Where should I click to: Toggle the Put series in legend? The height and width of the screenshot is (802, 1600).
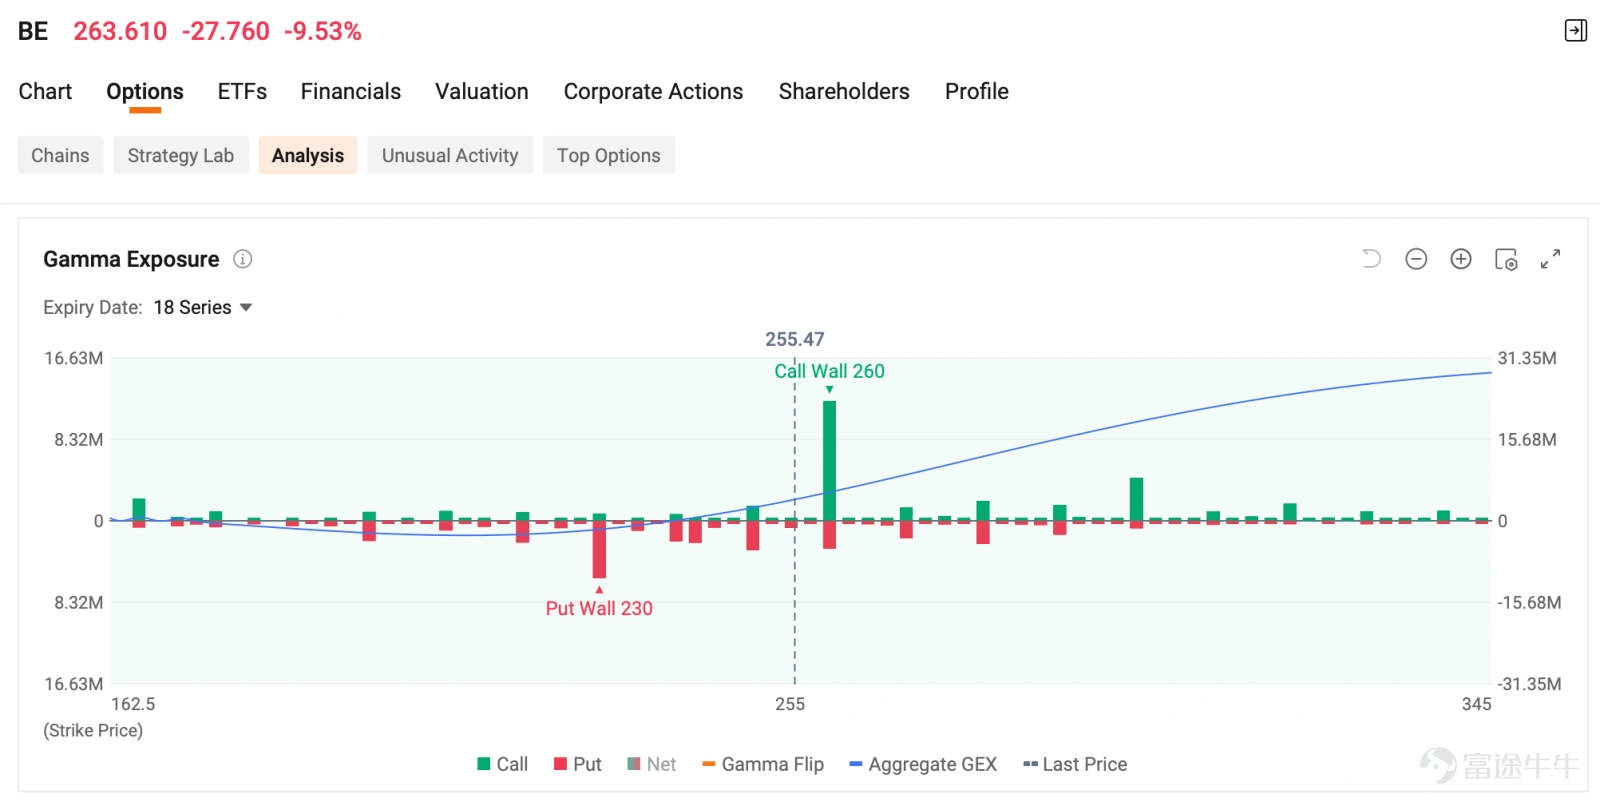pos(578,764)
